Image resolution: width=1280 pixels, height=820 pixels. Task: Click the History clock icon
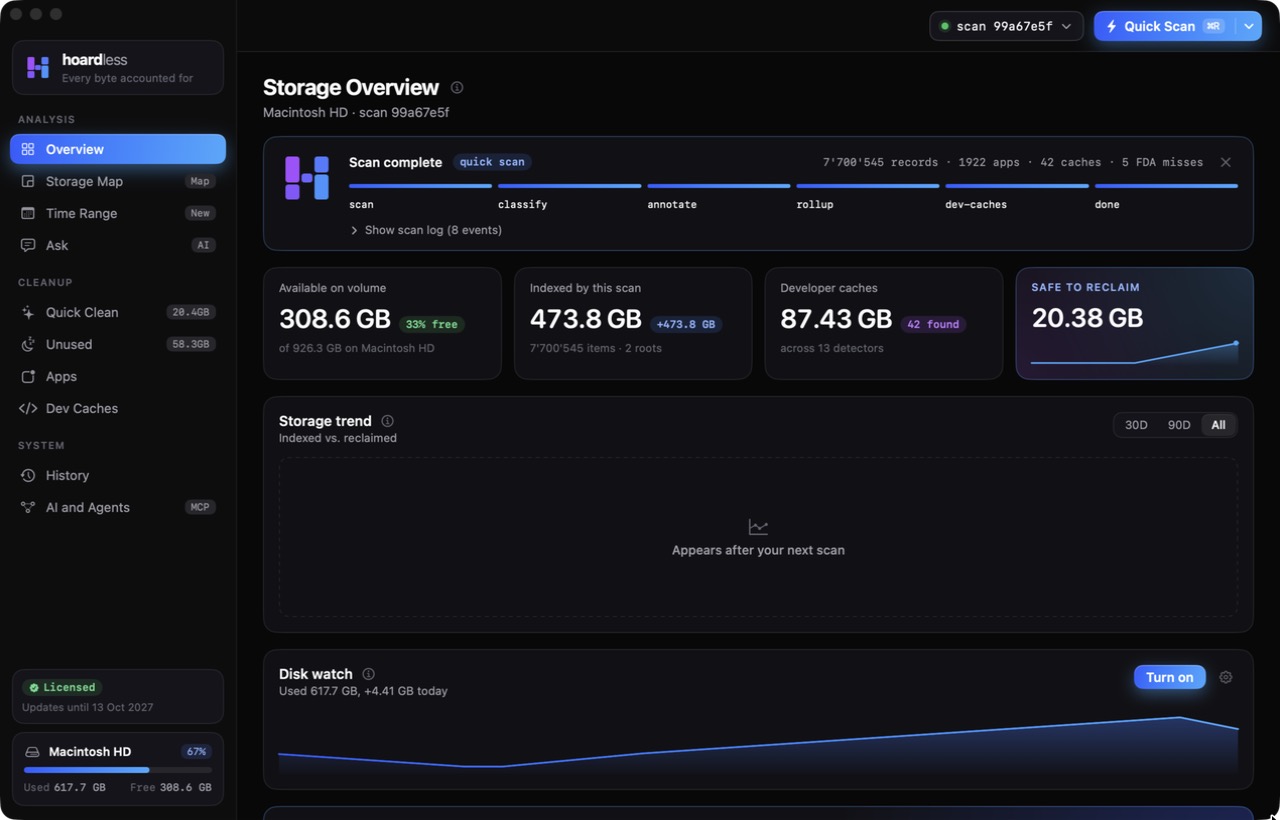pos(28,475)
